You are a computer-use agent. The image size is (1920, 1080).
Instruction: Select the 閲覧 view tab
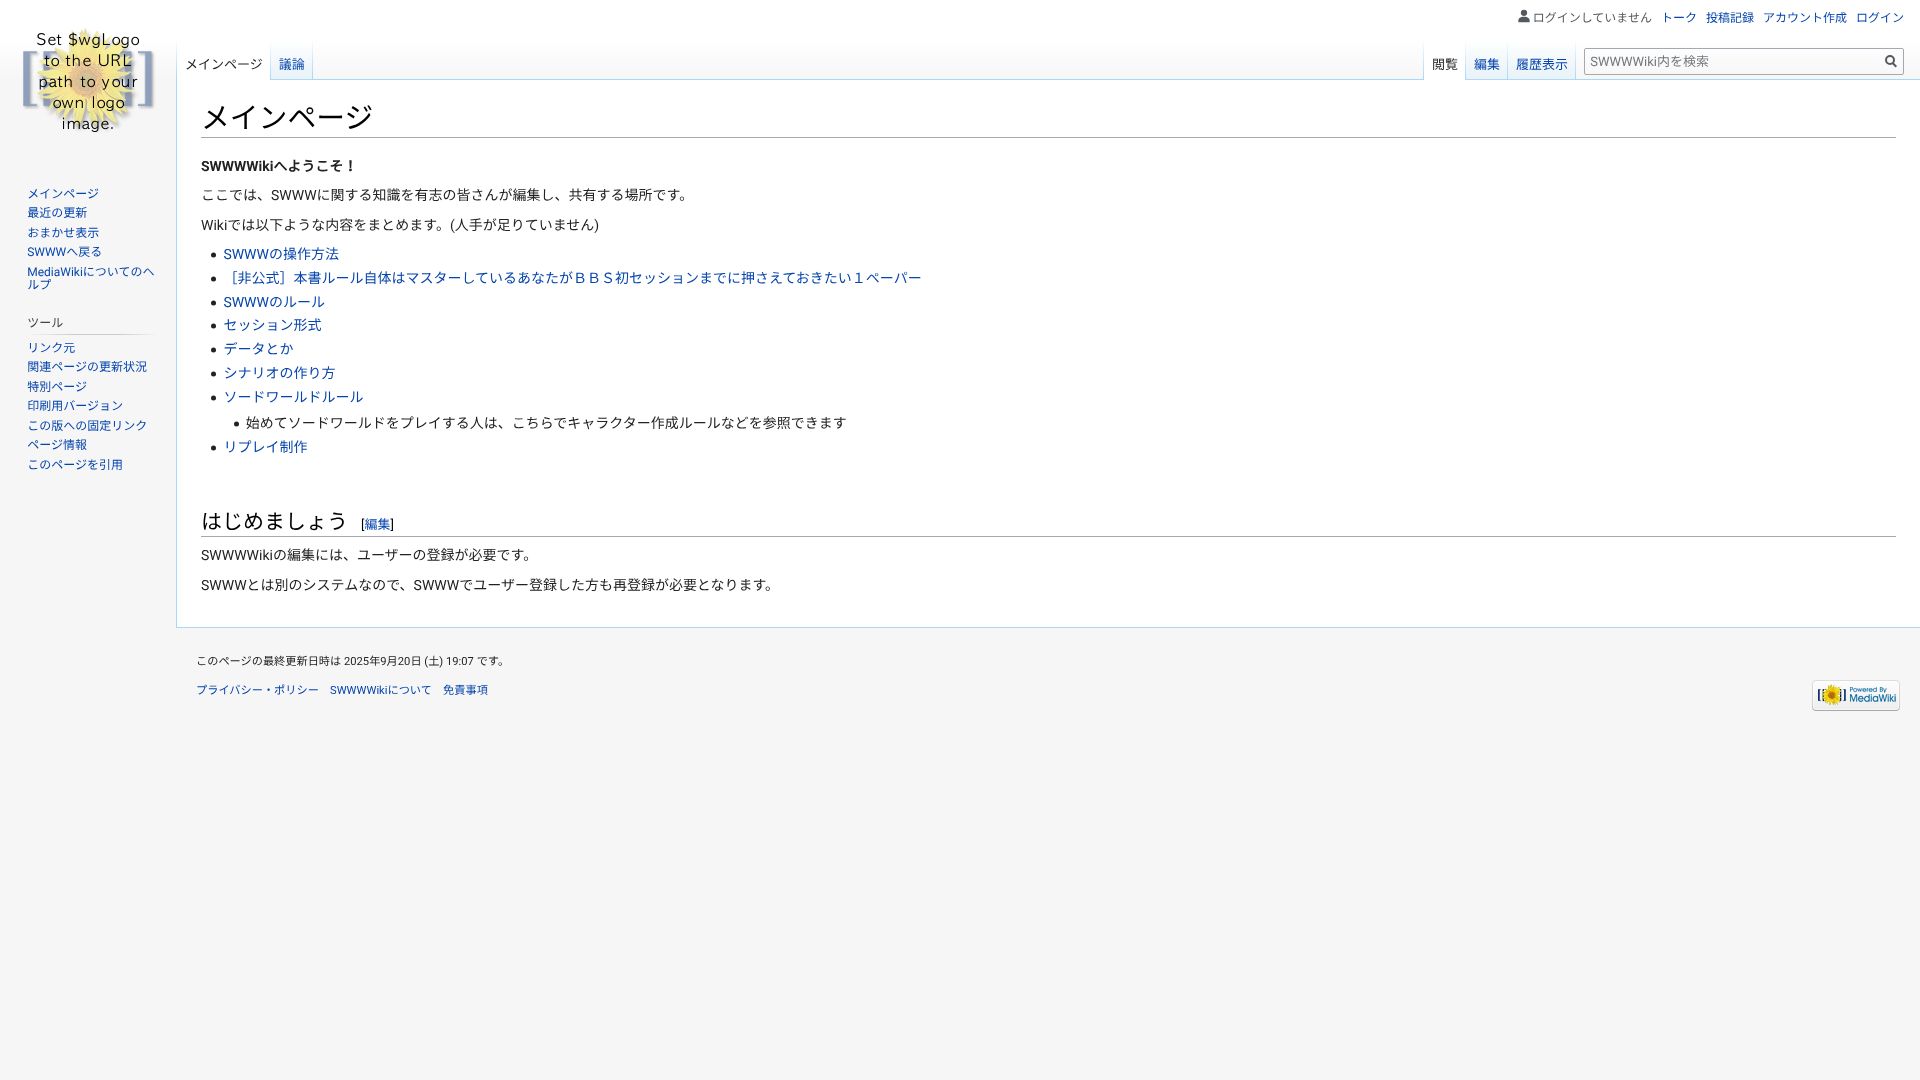1444,63
